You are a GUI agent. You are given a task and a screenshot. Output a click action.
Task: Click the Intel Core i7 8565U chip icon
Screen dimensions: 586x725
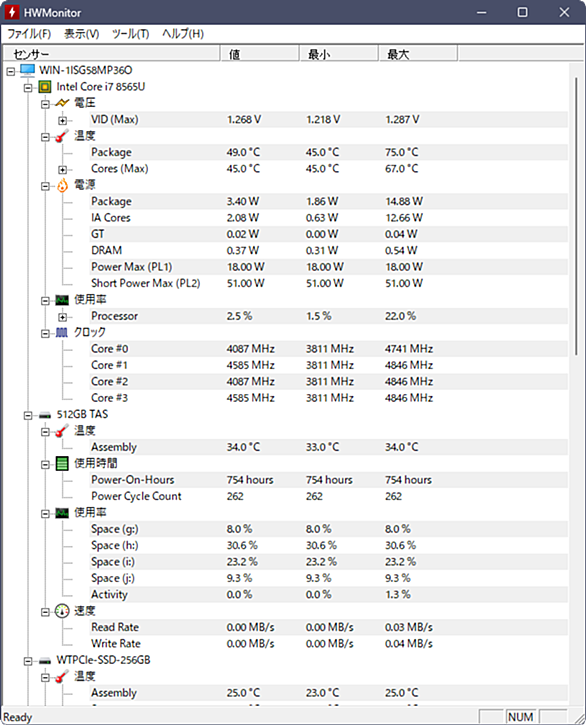pyautogui.click(x=45, y=86)
